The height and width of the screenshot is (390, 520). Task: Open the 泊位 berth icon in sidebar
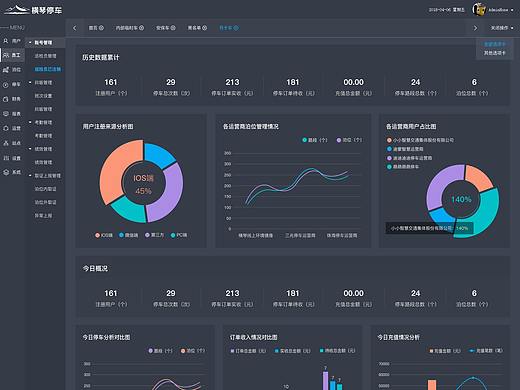tap(6, 70)
